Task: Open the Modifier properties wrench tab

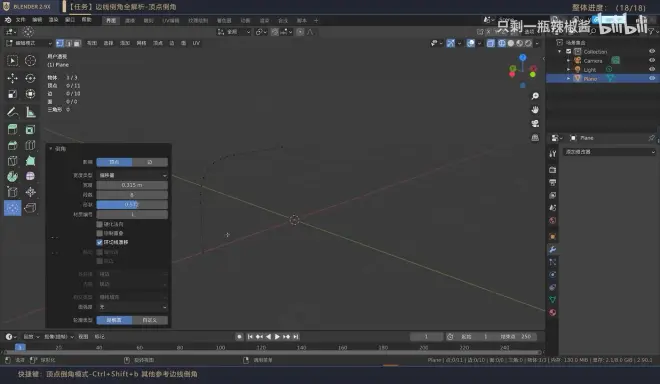Action: pos(553,249)
